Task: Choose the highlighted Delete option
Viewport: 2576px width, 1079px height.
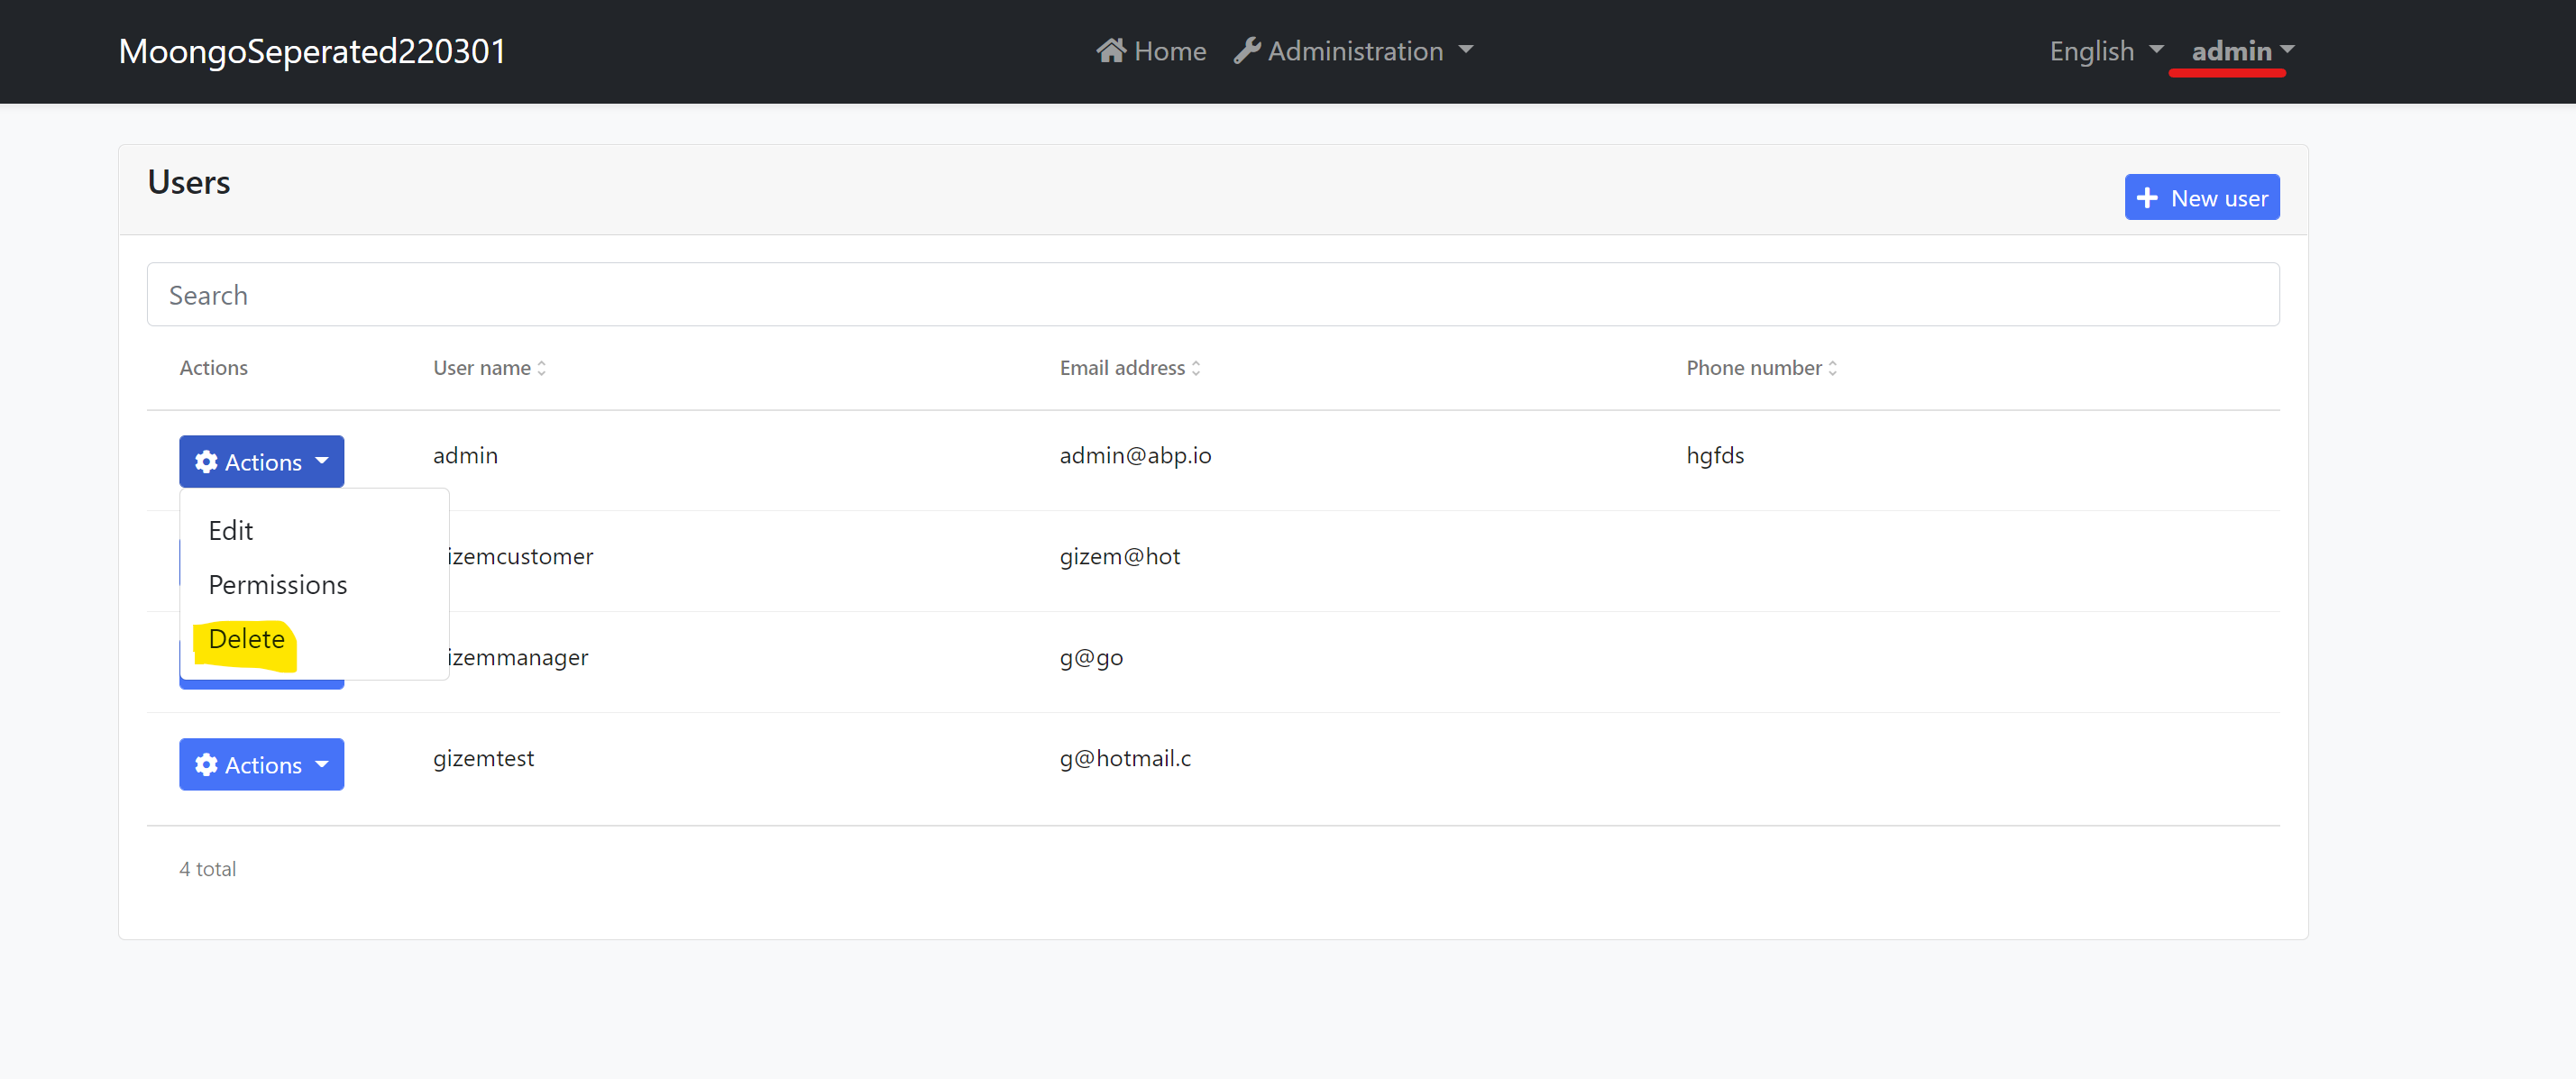Action: pos(246,639)
